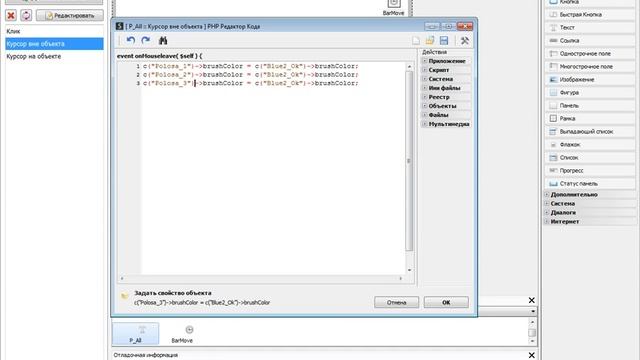Click code line 2 with Polosa_2

pyautogui.click(x=251, y=75)
